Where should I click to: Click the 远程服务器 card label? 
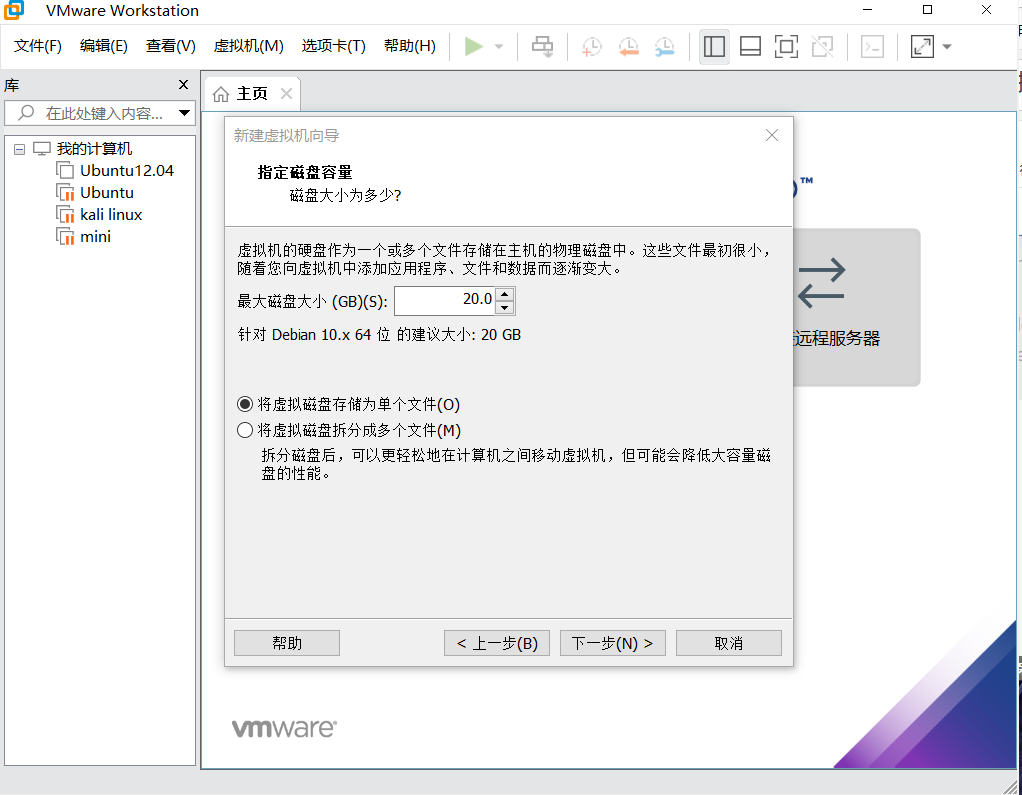point(837,339)
